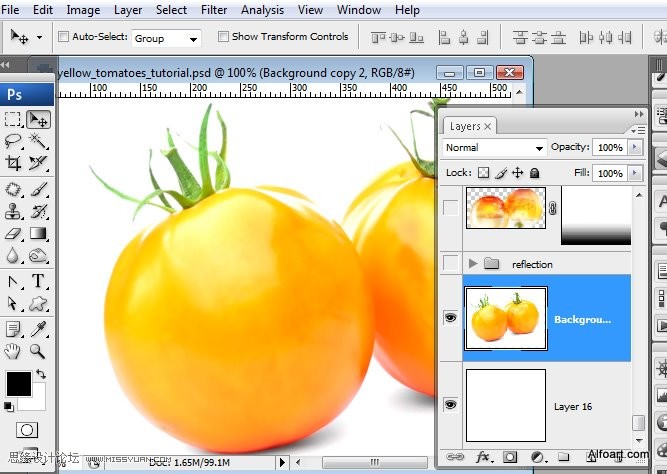
Task: Reset default foreground and background colors
Action: (8, 406)
